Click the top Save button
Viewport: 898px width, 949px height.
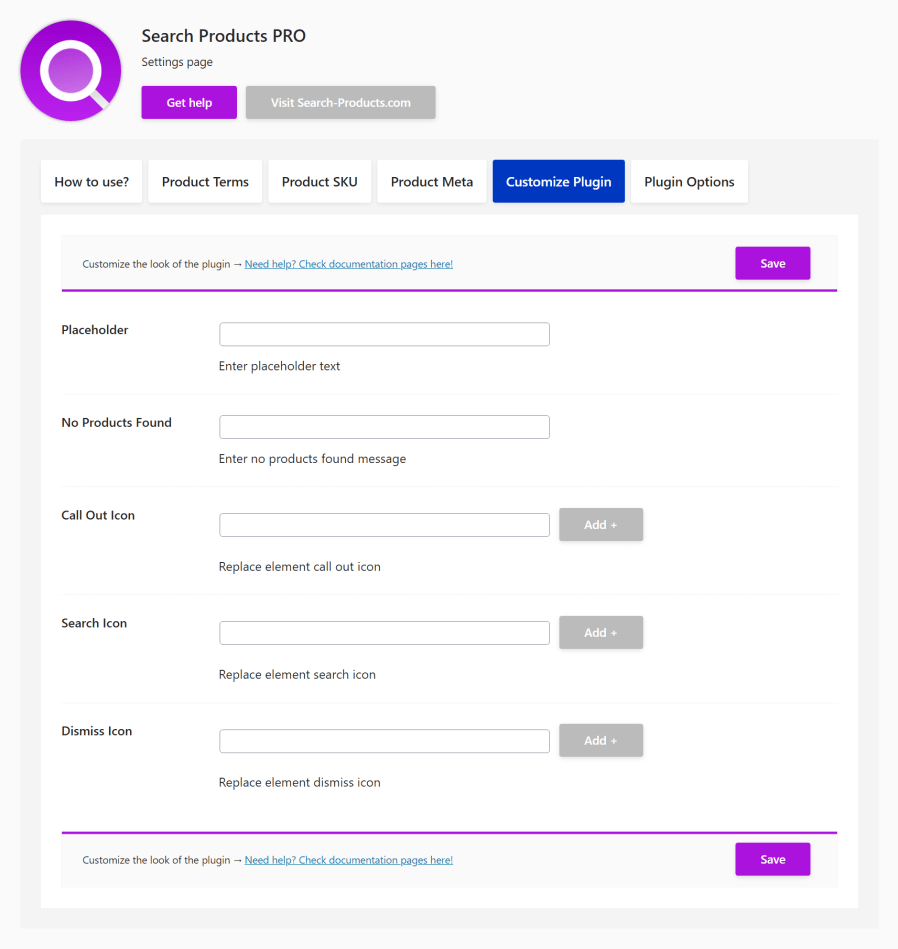pos(772,264)
